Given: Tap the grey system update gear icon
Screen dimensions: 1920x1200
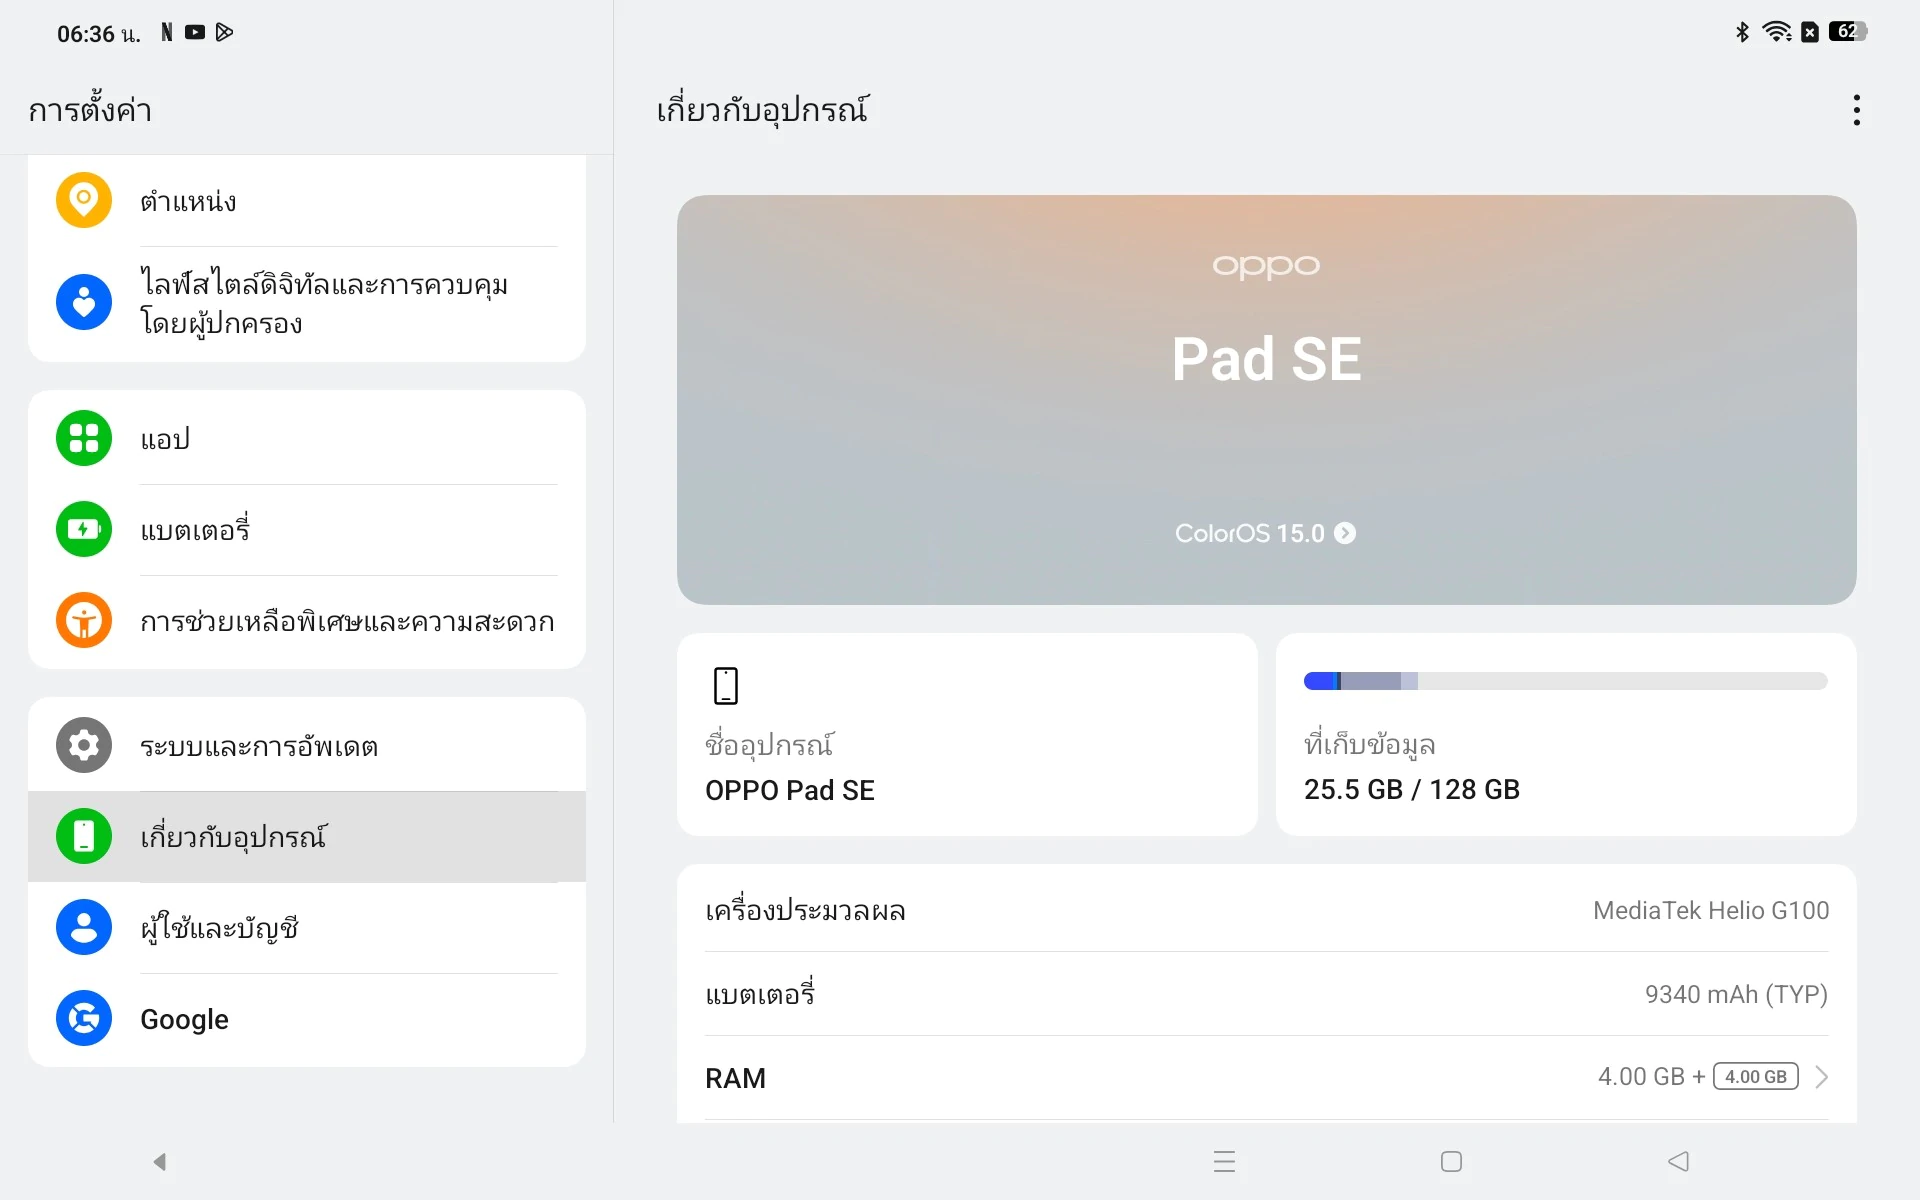Looking at the screenshot, I should (x=84, y=745).
